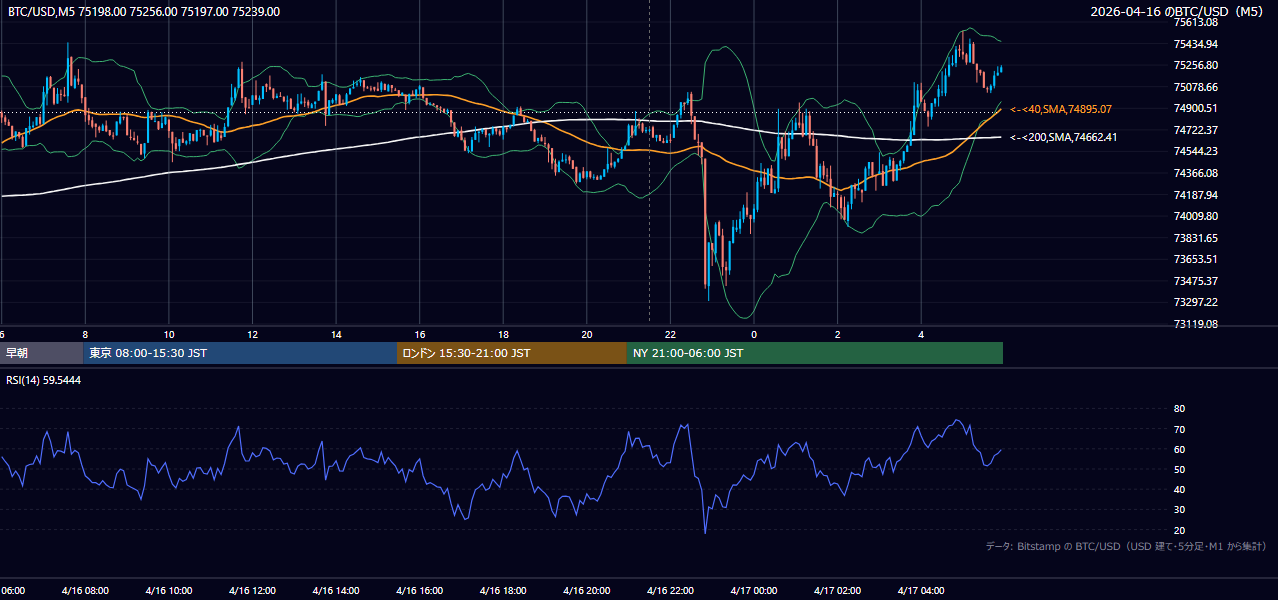The height and width of the screenshot is (600, 1278).
Task: Click hour label 12 under the price chart
Action: point(253,334)
